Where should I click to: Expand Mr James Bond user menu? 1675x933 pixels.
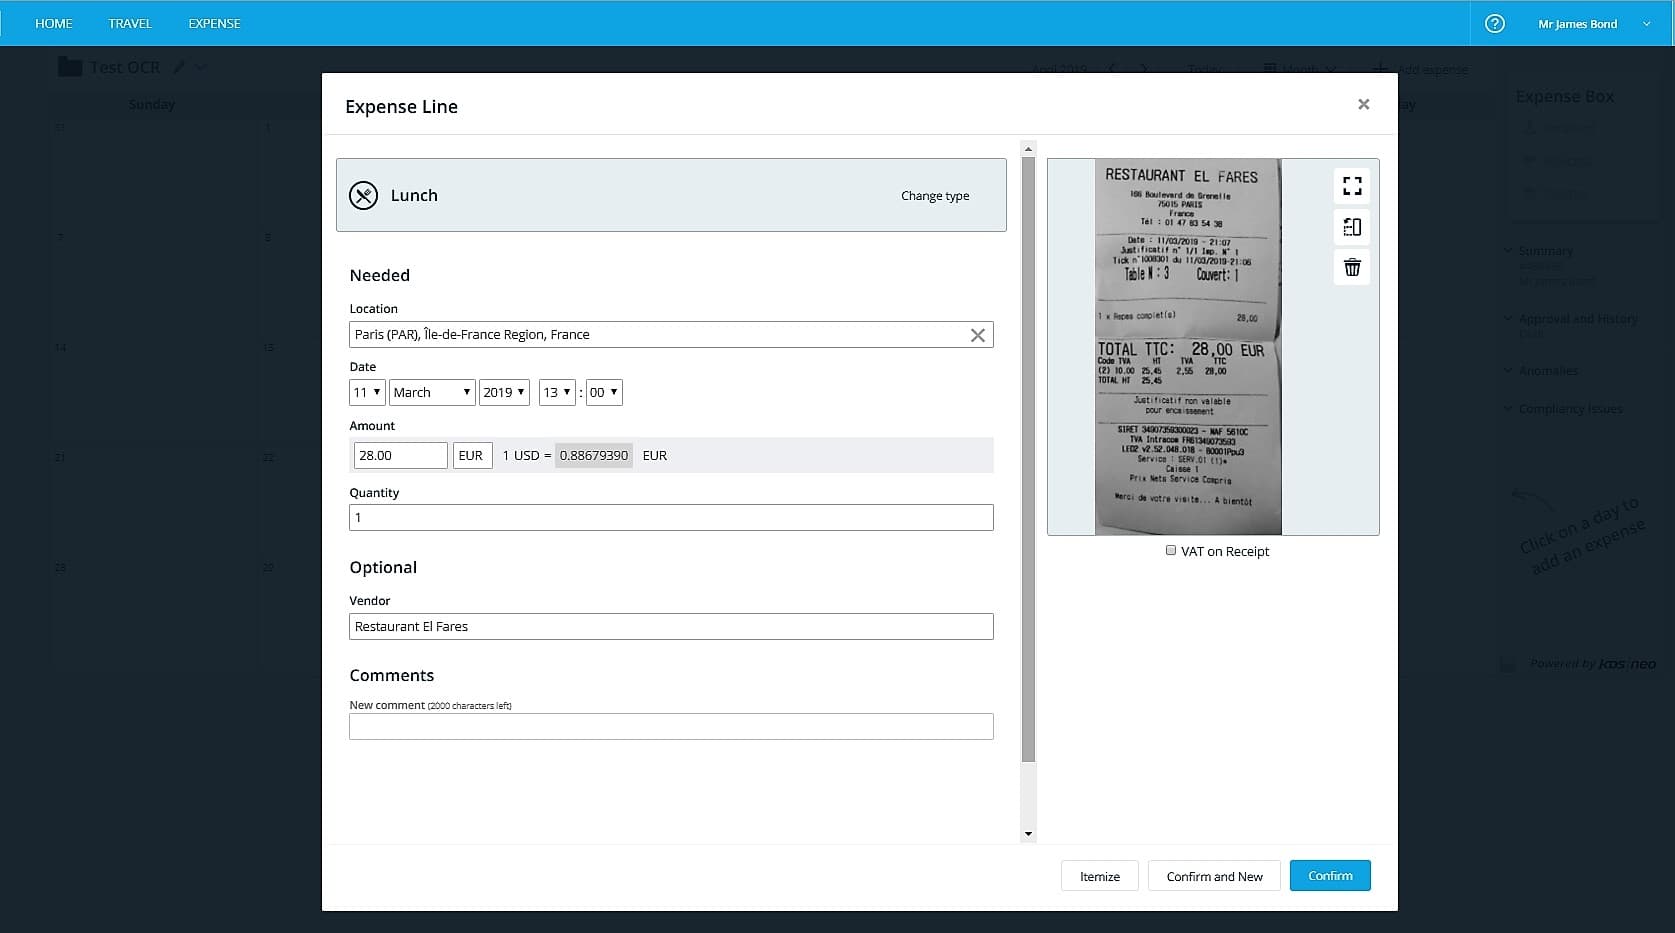click(1594, 23)
